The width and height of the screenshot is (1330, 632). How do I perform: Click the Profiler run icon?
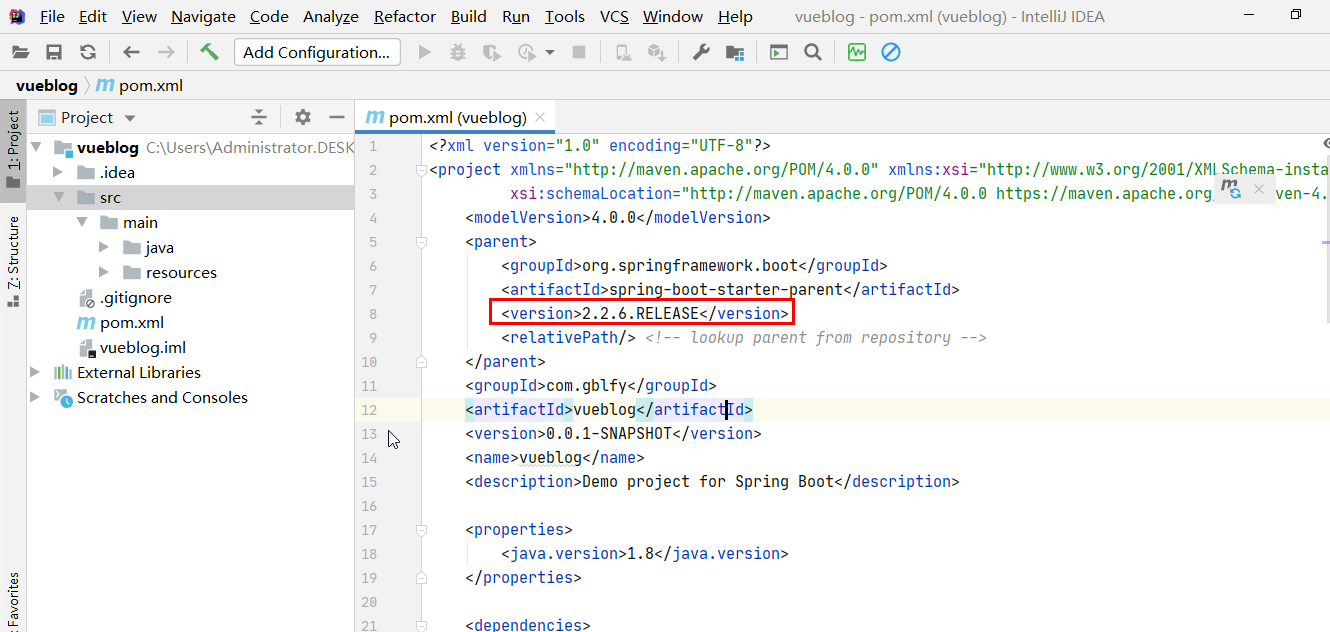click(527, 52)
